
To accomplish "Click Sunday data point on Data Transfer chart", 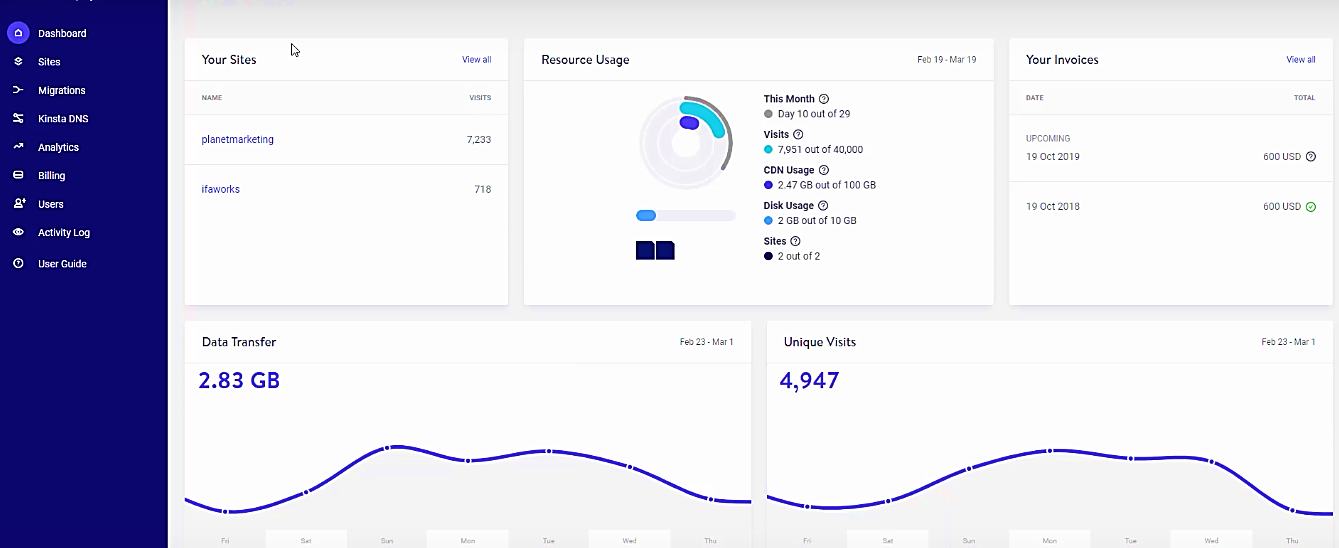I will (387, 447).
